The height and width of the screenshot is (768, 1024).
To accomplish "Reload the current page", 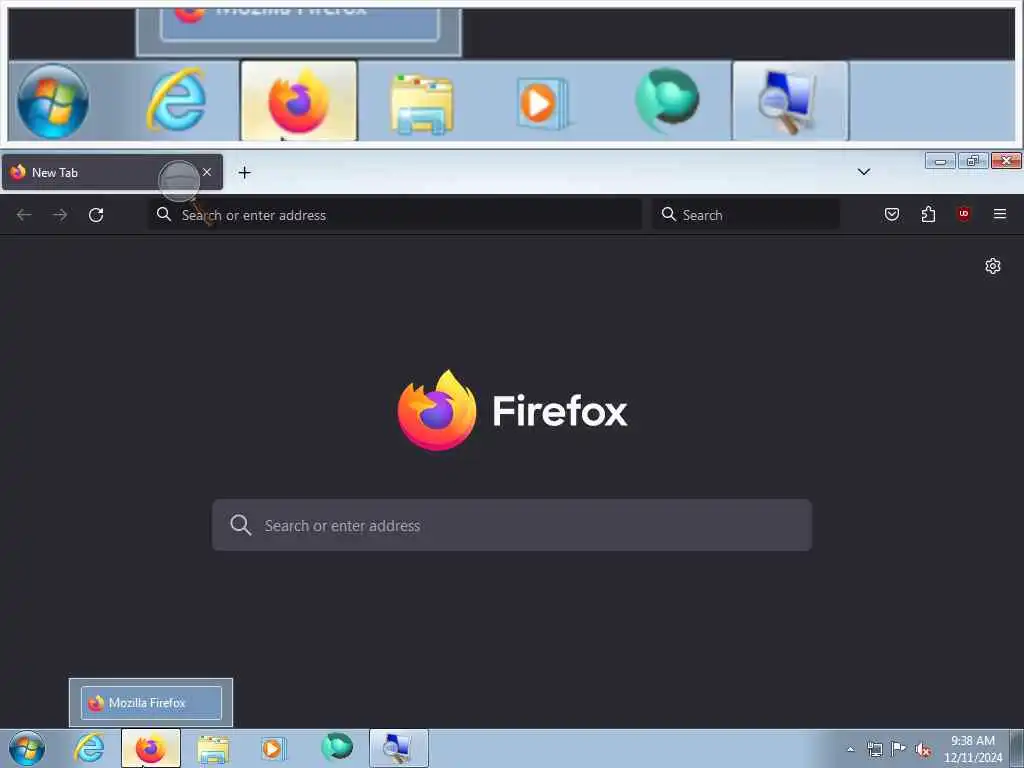I will point(96,215).
